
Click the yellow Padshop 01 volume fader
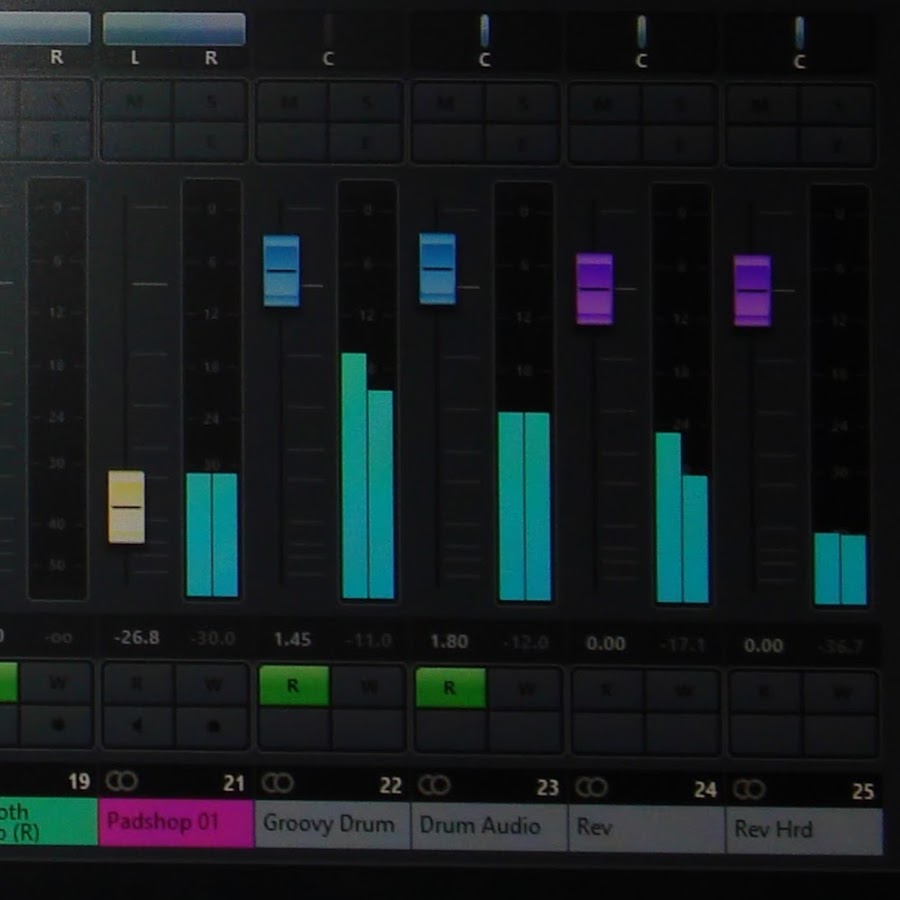[126, 507]
